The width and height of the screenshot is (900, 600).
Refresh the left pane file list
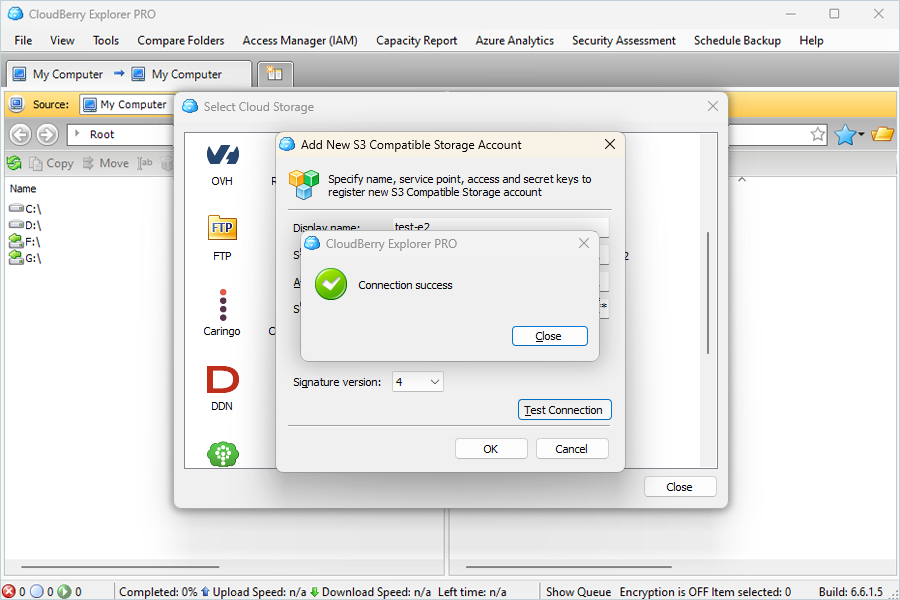coord(14,164)
